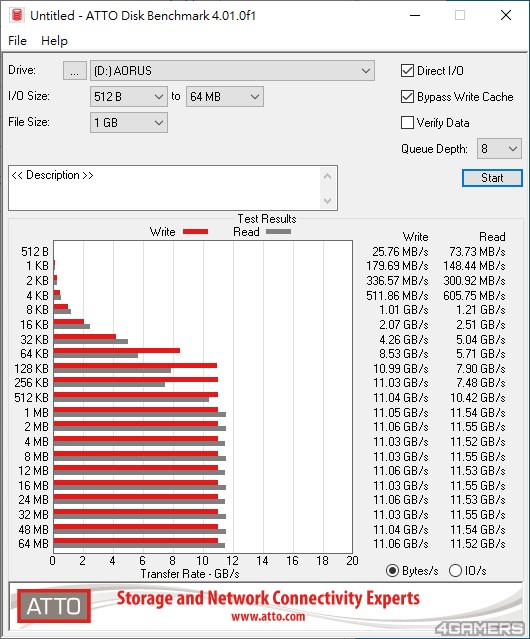
Task: Click the Transfer Rate - GB/s axis label
Action: click(190, 574)
